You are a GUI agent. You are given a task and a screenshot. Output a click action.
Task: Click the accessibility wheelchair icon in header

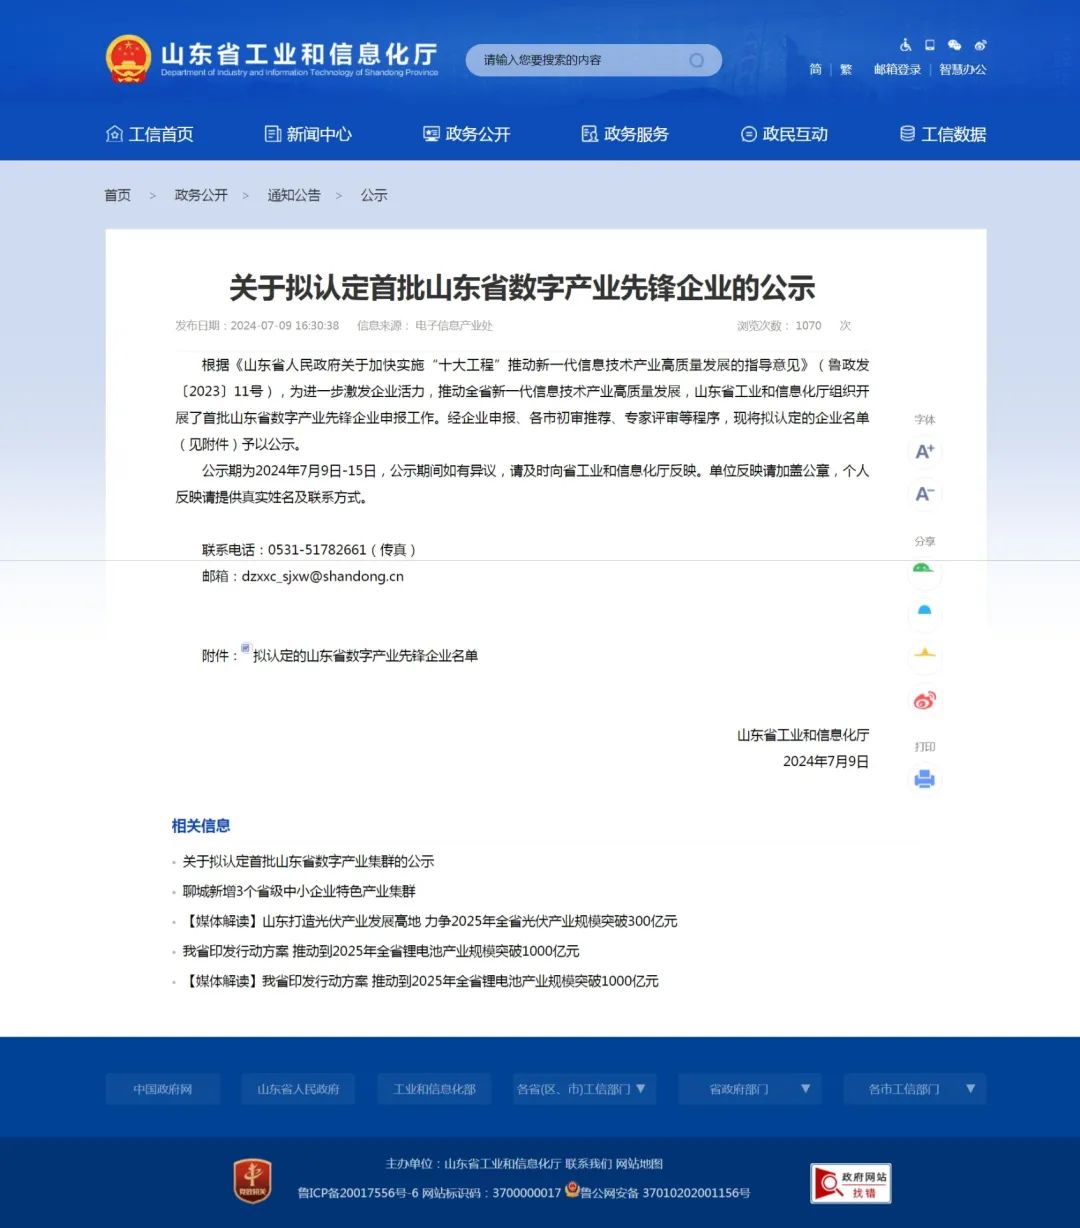click(x=905, y=45)
